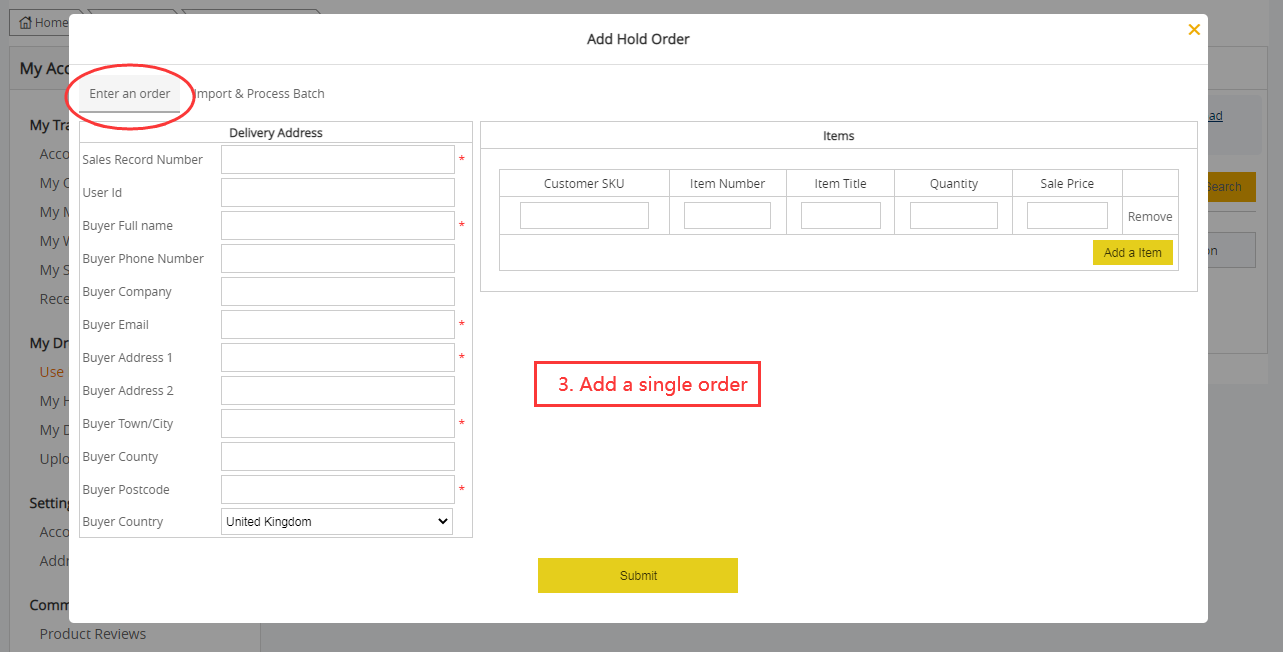
Task: Click the Item Title input
Action: pos(840,216)
